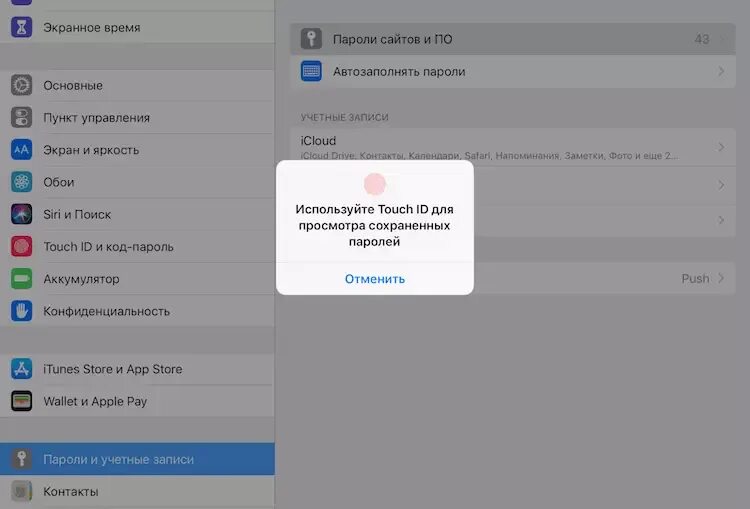Open Обои flower icon
Image resolution: width=750 pixels, height=509 pixels.
pos(22,182)
